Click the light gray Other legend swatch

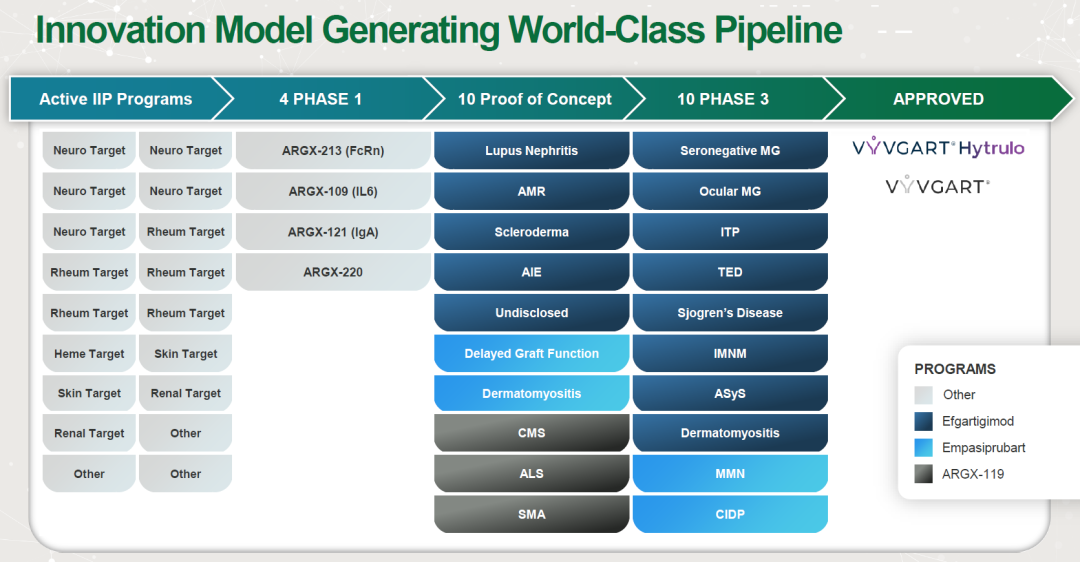[x=923, y=395]
